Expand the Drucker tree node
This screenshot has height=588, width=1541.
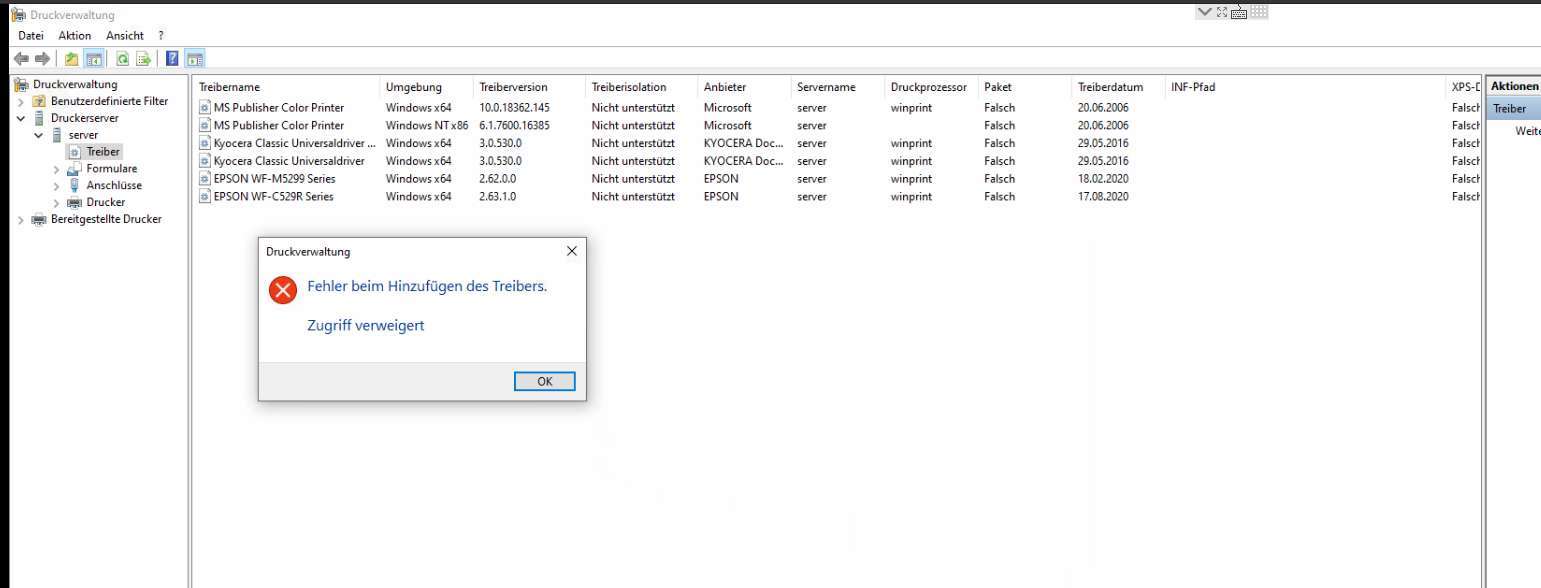point(57,202)
